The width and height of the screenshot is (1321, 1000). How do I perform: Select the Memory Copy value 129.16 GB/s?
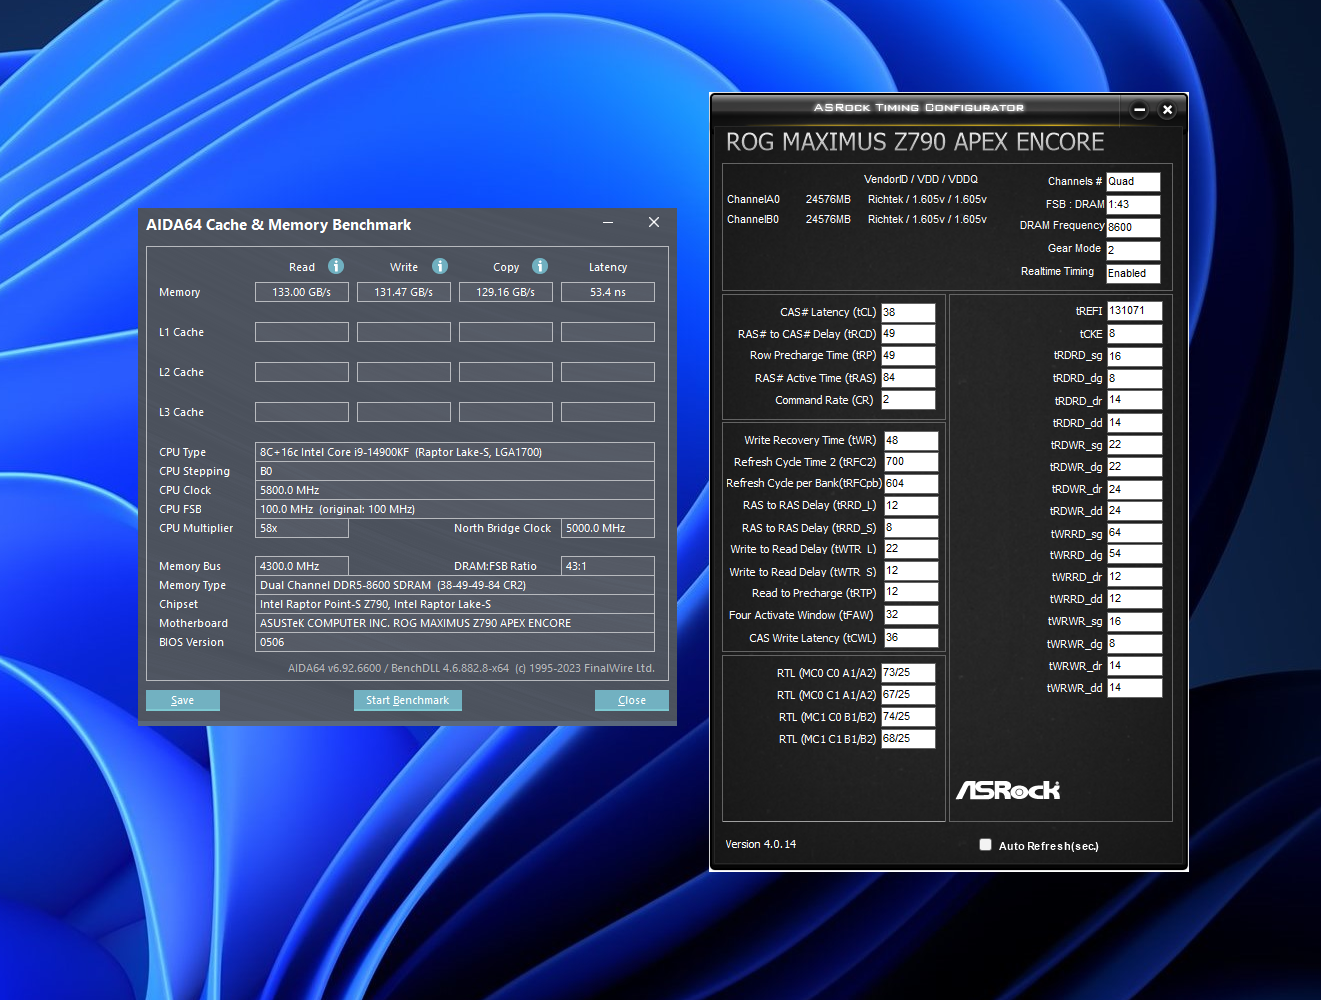506,292
